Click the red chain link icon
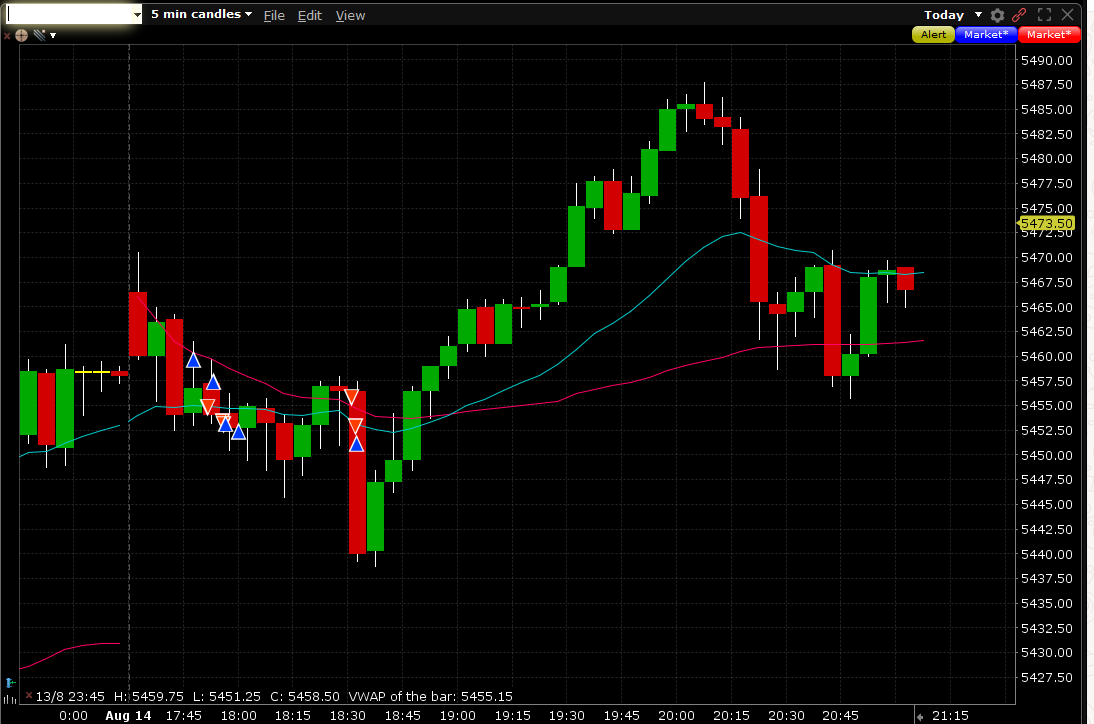 (1019, 15)
